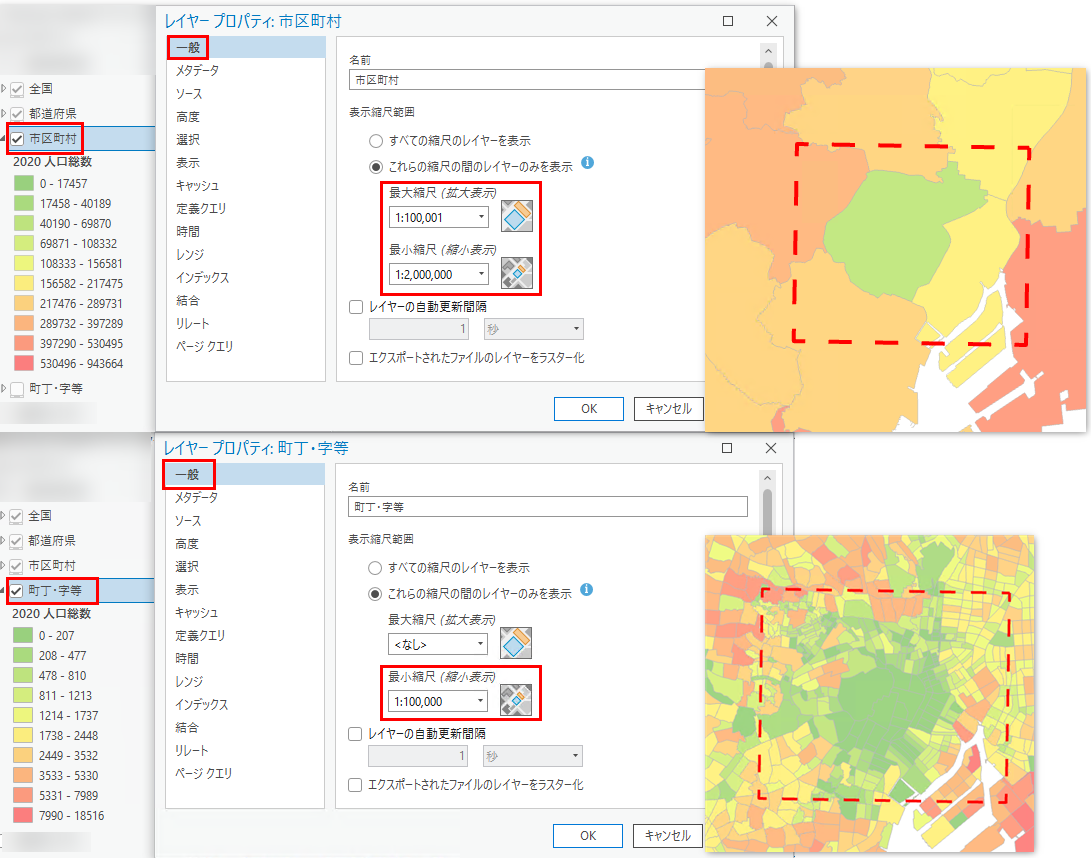
Task: Click the red legend swatch for 7990 - 18516
Action: 23,815
